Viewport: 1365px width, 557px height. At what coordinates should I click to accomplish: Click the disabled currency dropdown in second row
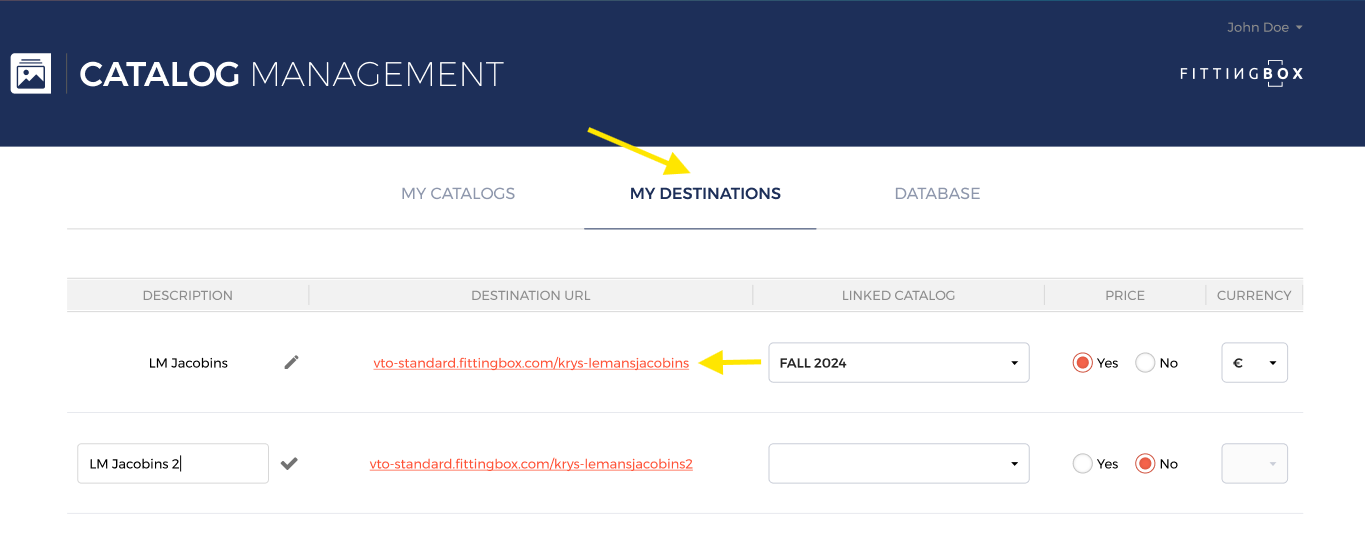click(1254, 464)
